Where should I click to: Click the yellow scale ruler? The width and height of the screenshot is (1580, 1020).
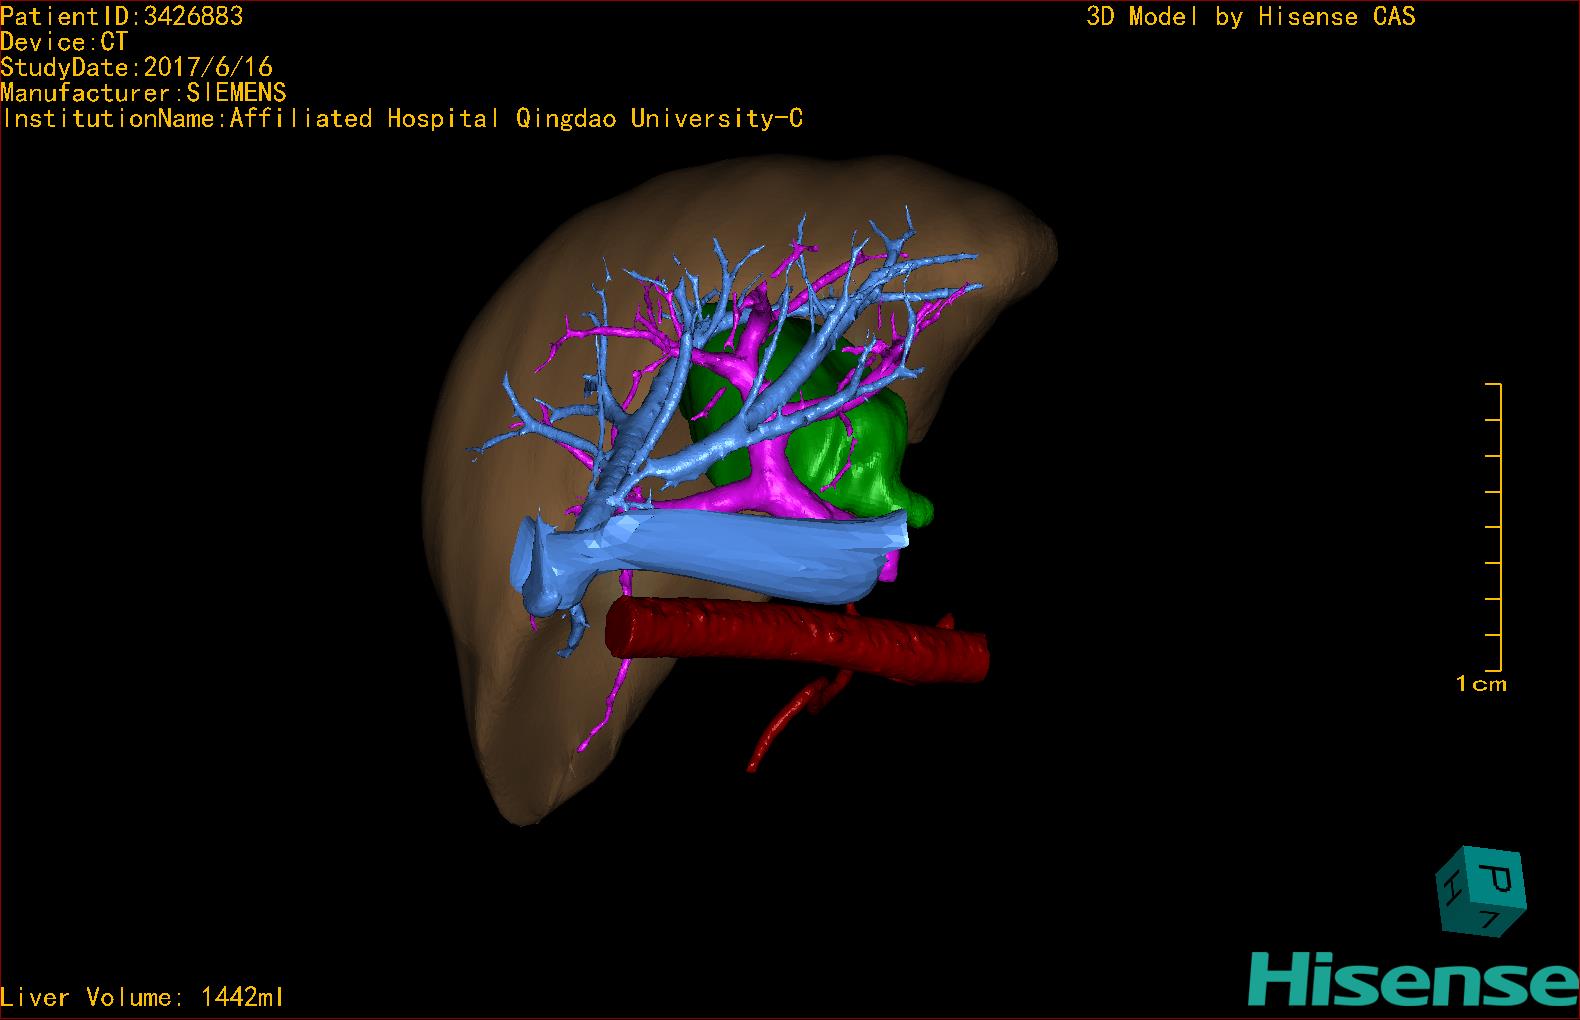pos(1494,527)
